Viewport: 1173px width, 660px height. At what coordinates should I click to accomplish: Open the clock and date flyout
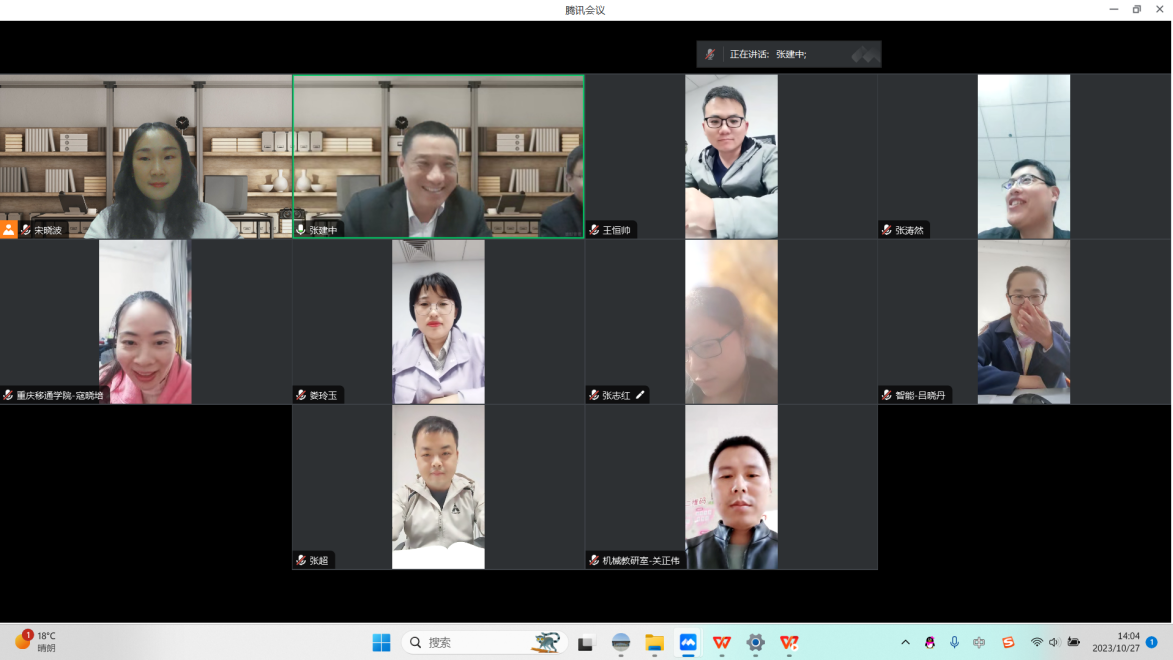(1116, 642)
